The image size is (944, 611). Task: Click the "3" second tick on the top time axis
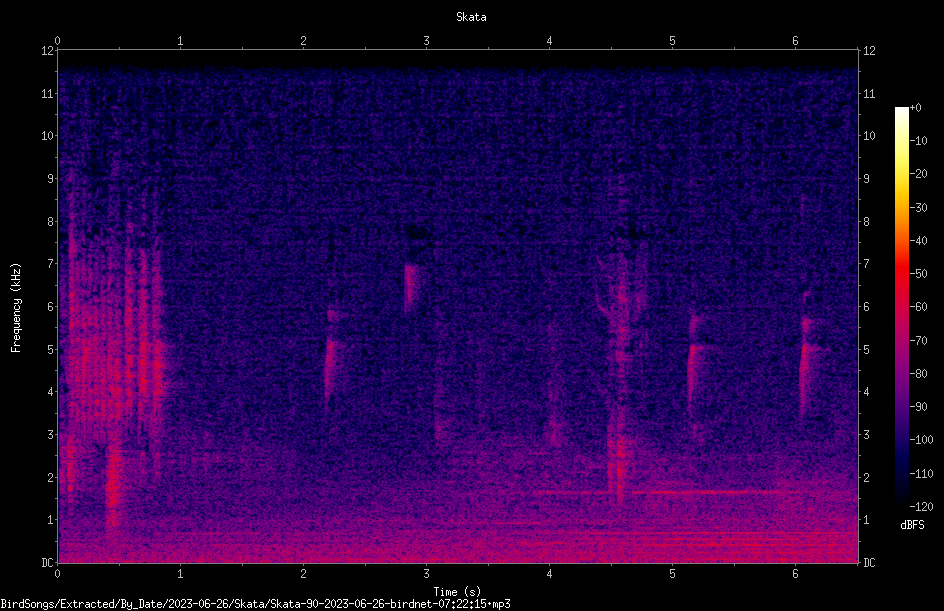426,41
